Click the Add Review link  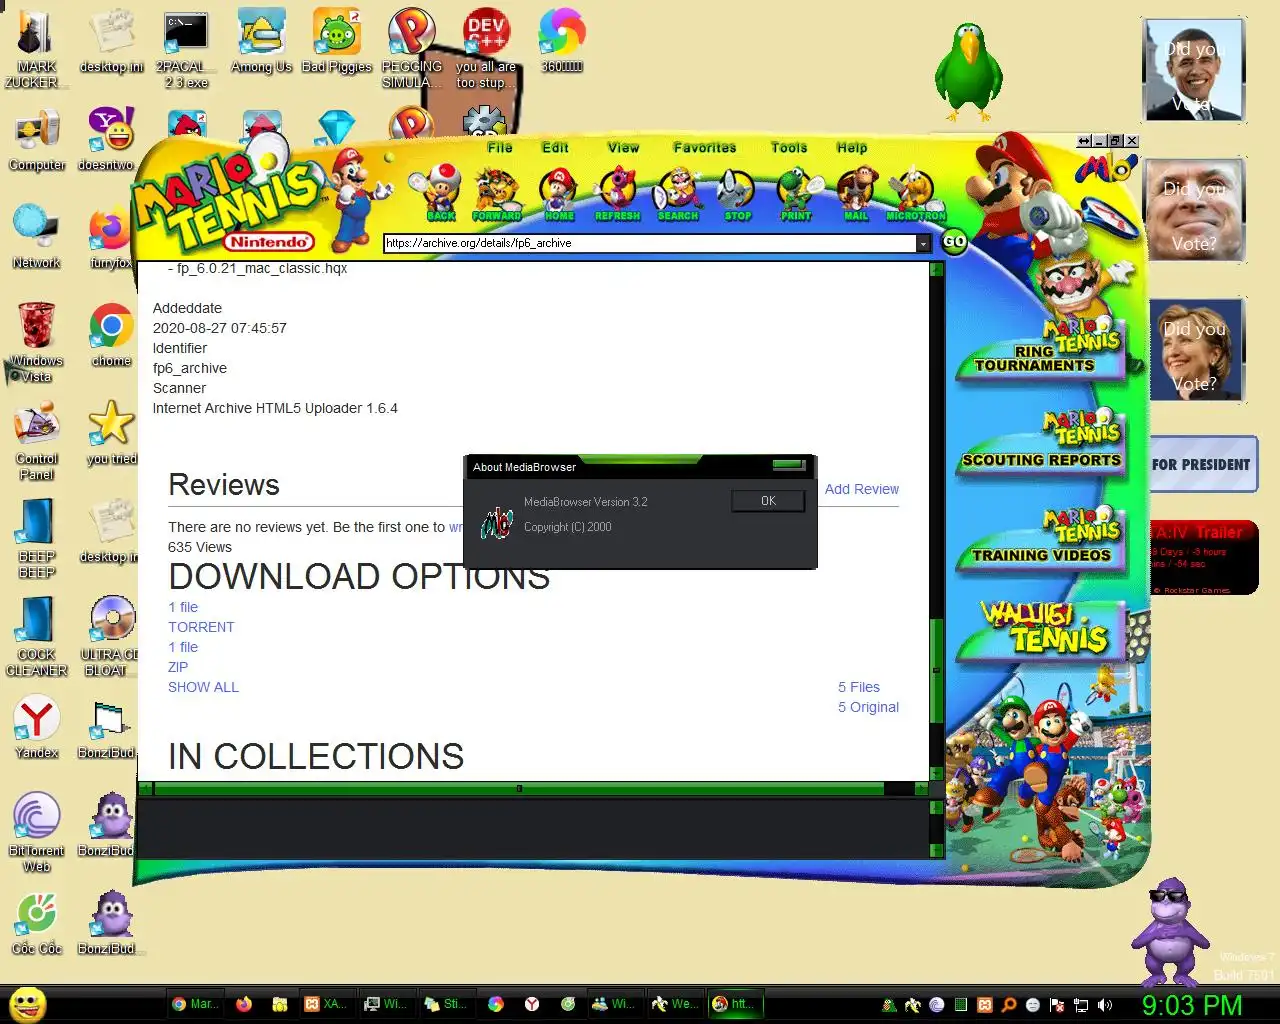pos(862,489)
